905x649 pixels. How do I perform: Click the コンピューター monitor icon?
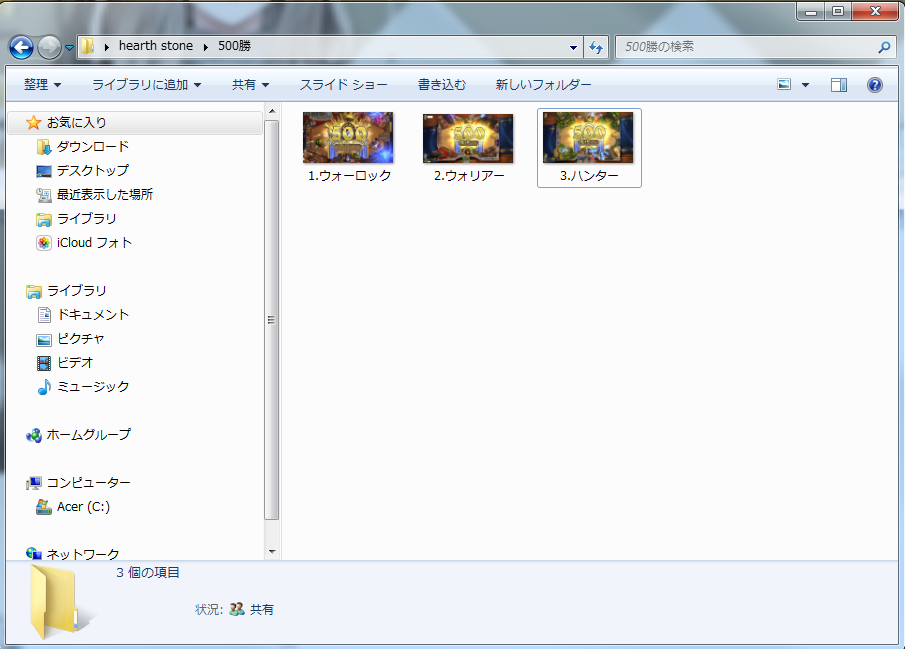coord(33,483)
